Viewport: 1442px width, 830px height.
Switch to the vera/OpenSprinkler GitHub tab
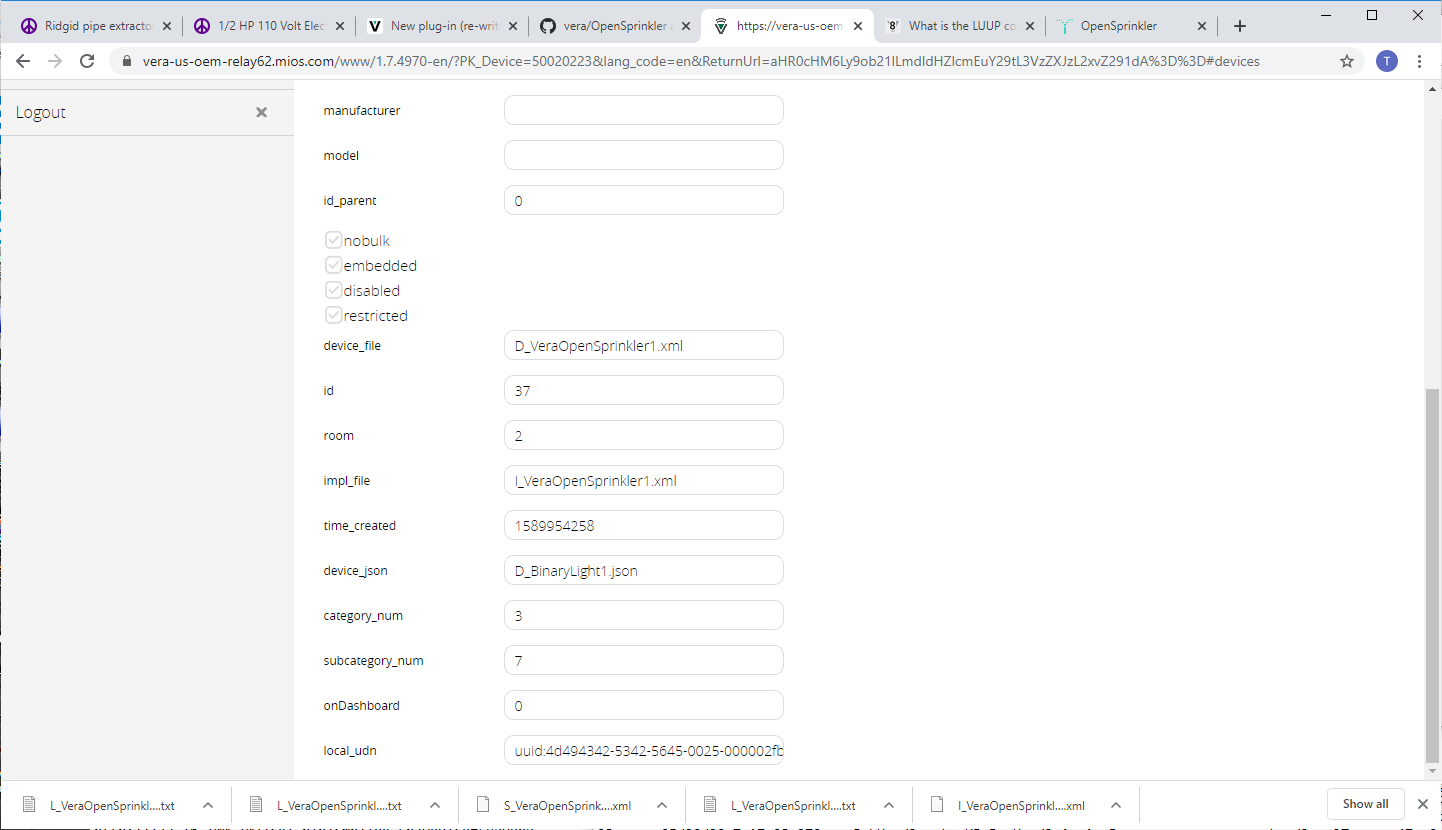click(610, 26)
